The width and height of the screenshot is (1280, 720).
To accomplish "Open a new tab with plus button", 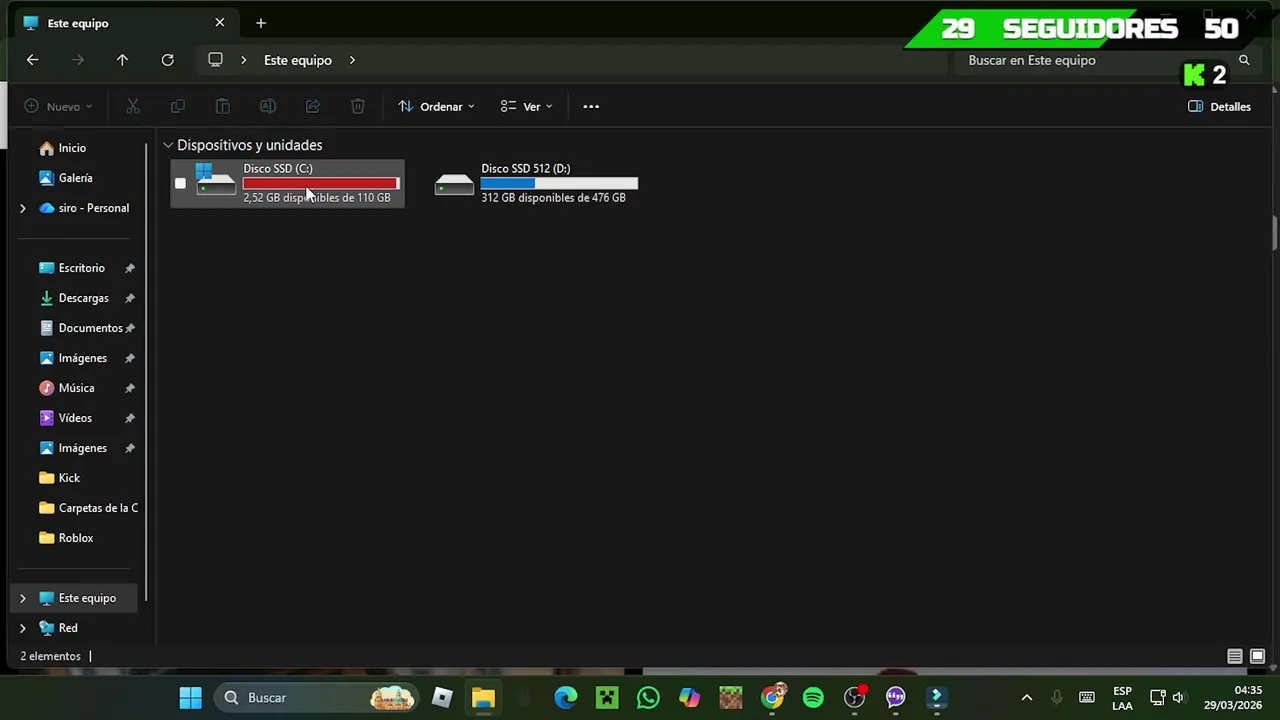I will point(261,23).
